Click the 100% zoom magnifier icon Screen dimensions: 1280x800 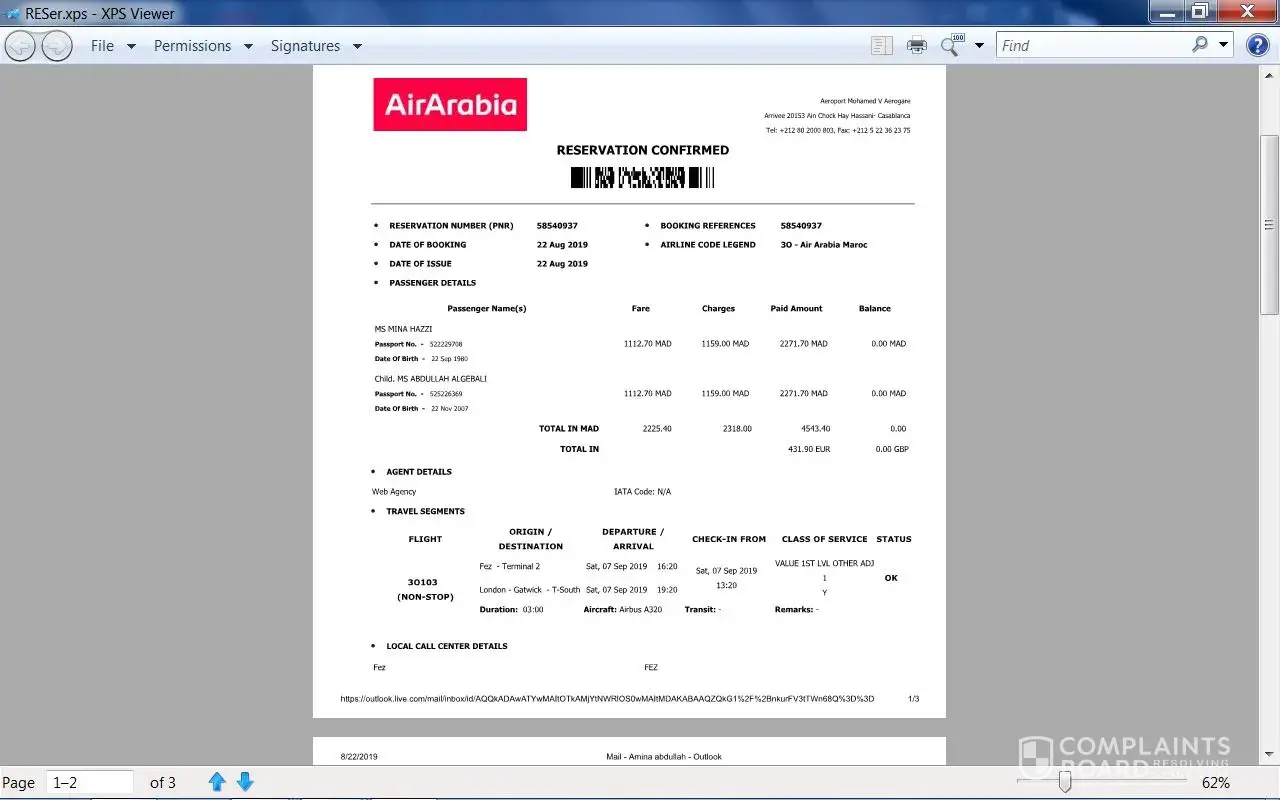point(951,45)
